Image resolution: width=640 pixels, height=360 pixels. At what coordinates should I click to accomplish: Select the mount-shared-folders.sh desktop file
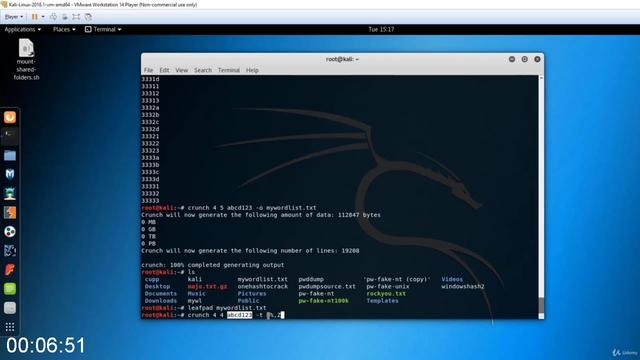(x=26, y=59)
